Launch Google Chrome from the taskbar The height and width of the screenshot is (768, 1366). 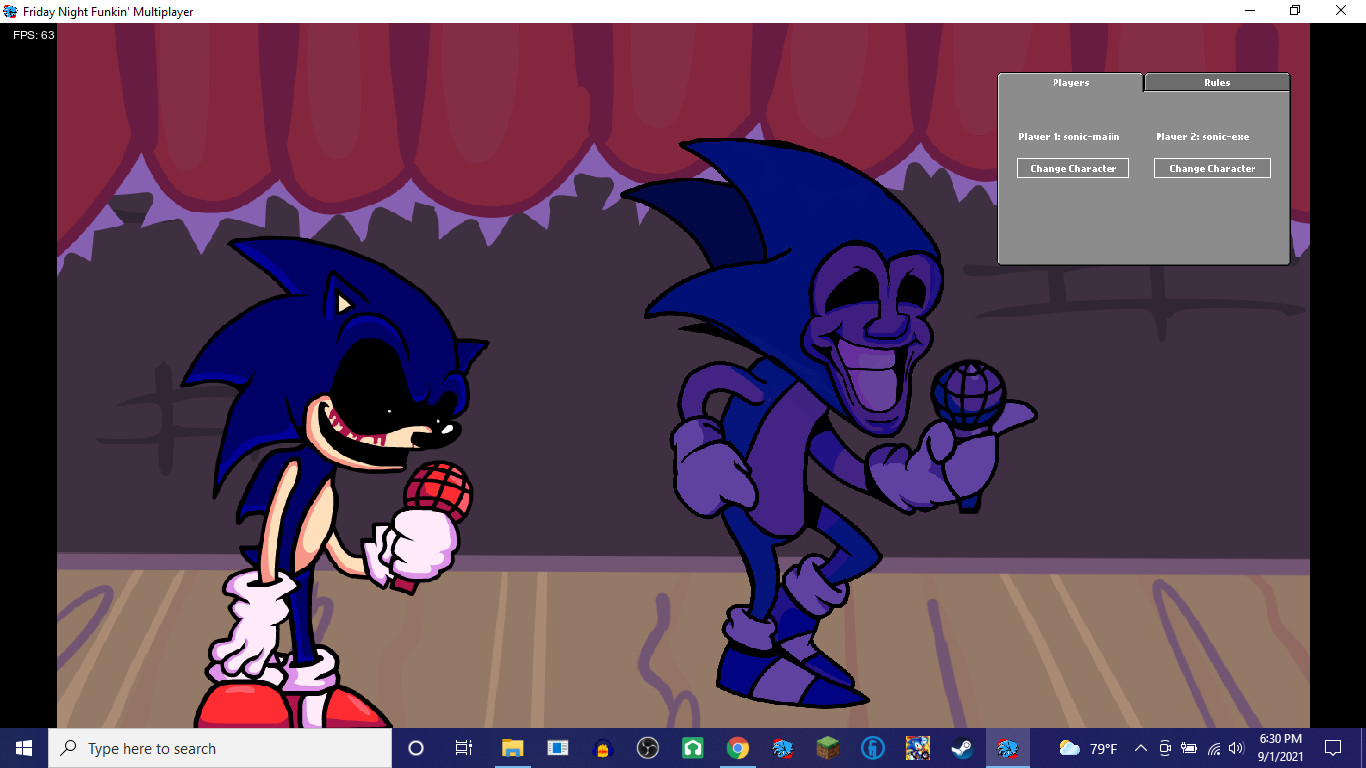click(x=738, y=748)
